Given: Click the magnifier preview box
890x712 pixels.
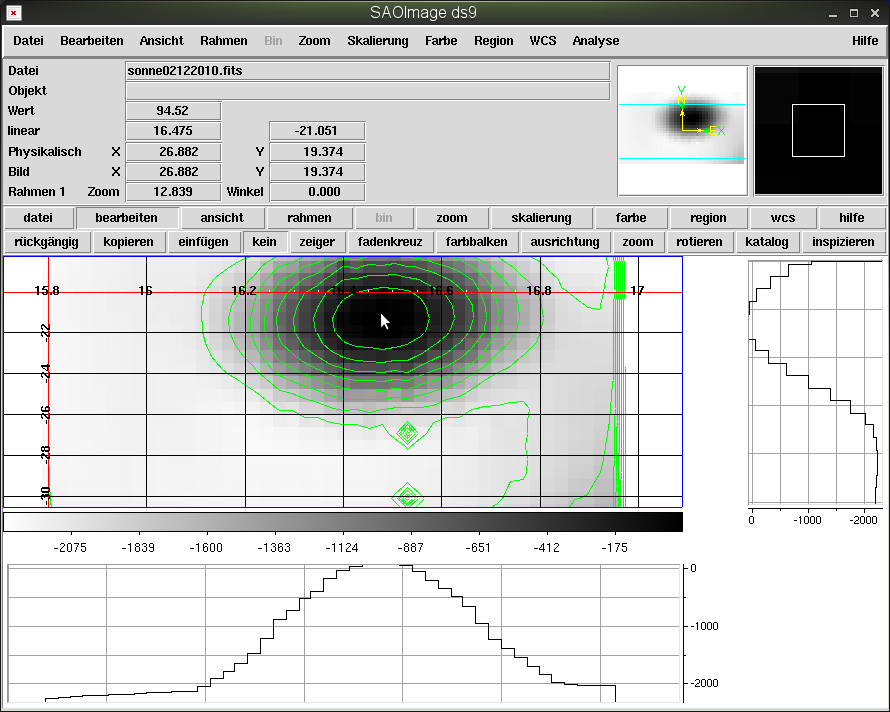Looking at the screenshot, I should point(818,130).
